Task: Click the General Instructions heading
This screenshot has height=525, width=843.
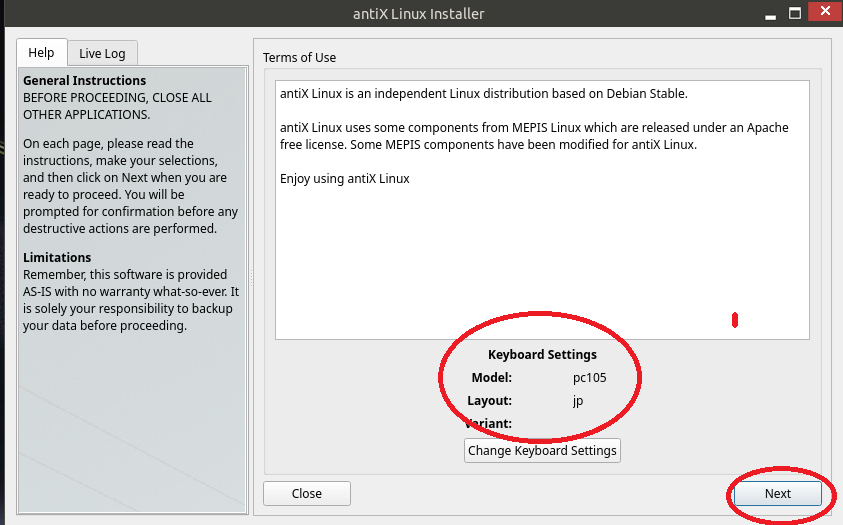Action: tap(85, 80)
